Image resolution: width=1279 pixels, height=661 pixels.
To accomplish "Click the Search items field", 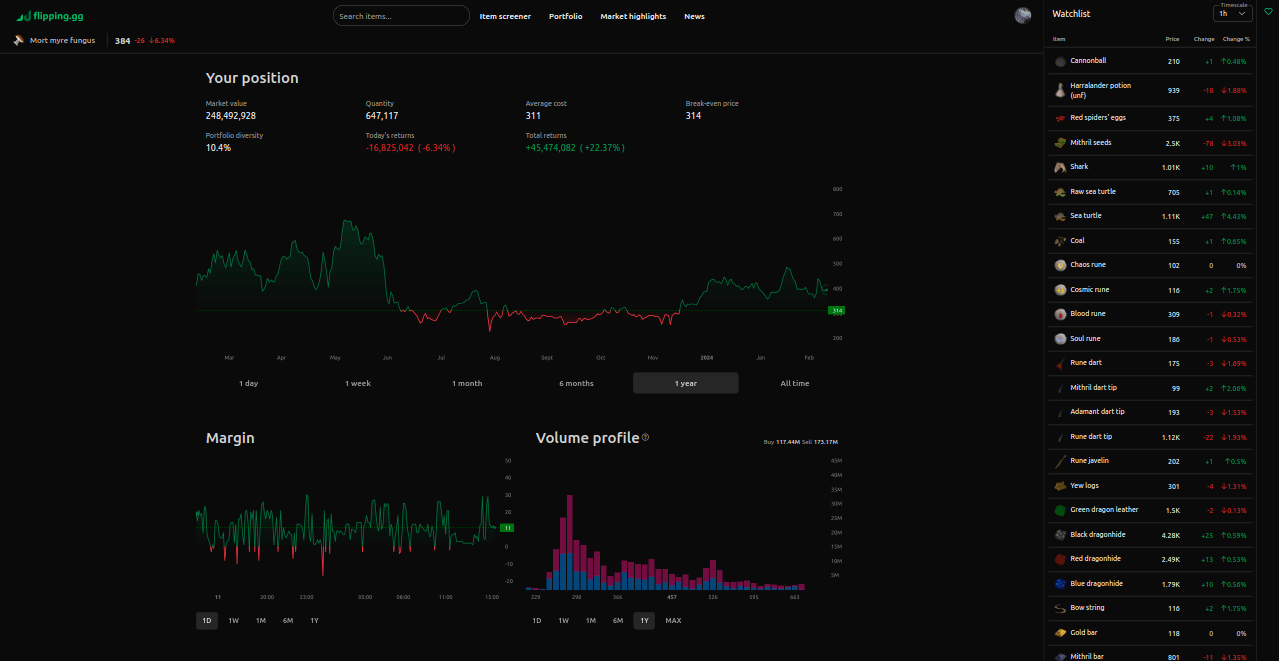I will click(401, 16).
